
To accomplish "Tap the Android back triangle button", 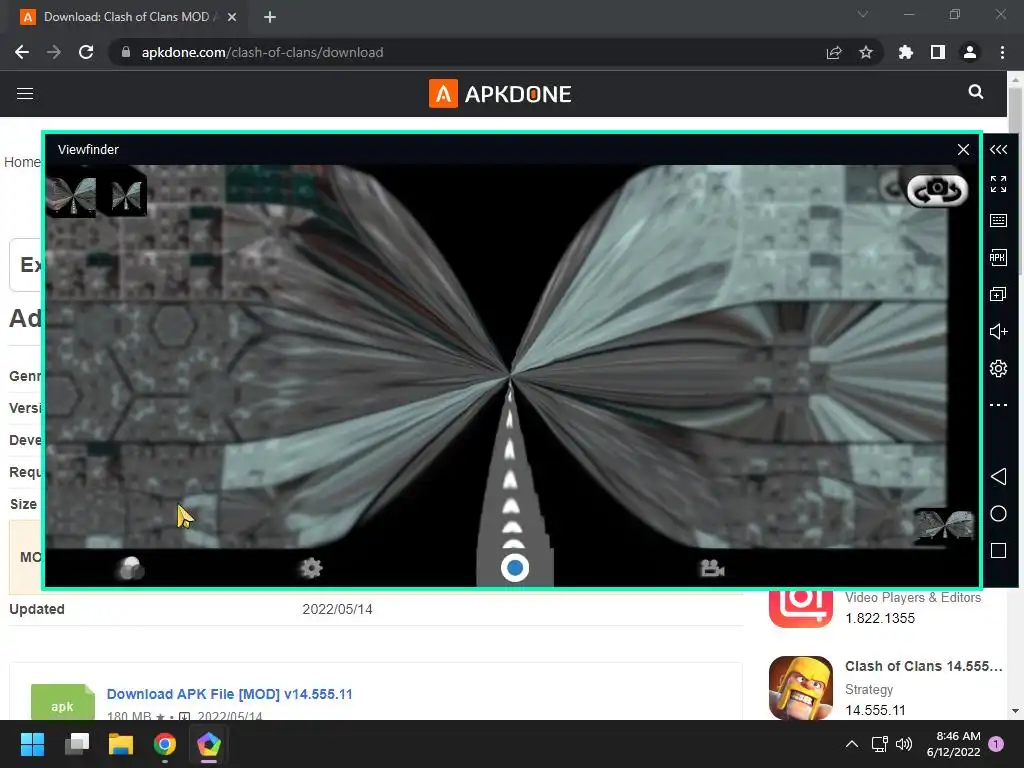I will [x=998, y=476].
